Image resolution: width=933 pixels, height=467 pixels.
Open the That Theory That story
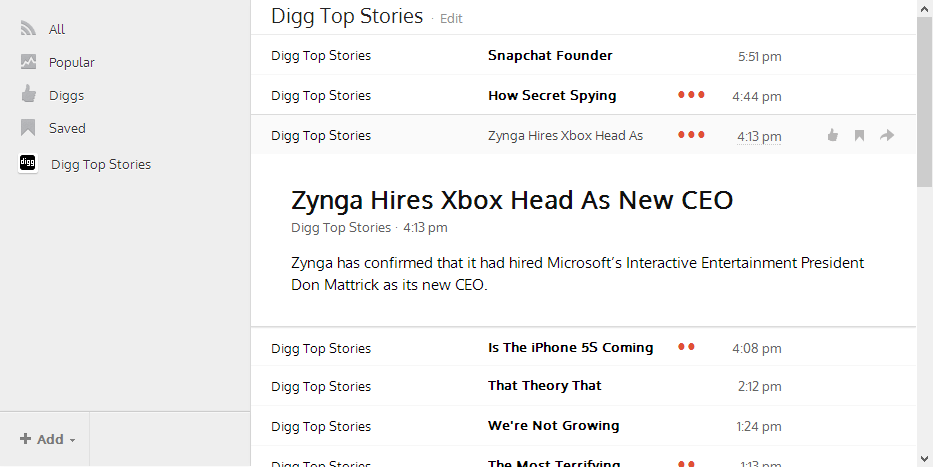[x=544, y=385]
